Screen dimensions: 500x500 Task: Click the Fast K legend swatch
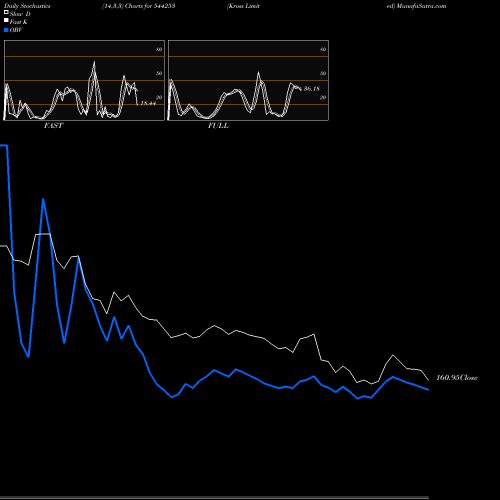click(6, 21)
